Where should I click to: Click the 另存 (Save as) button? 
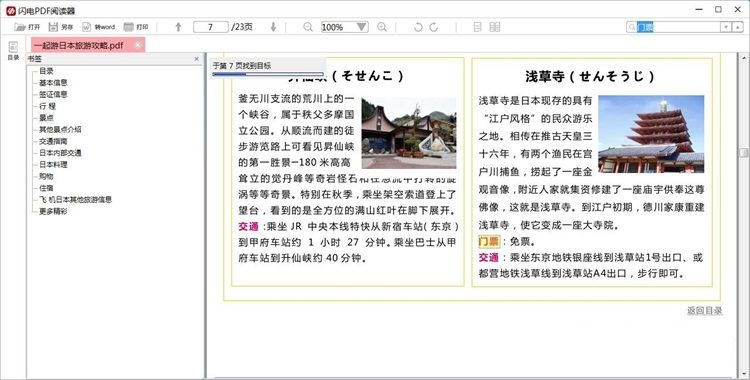coord(61,27)
